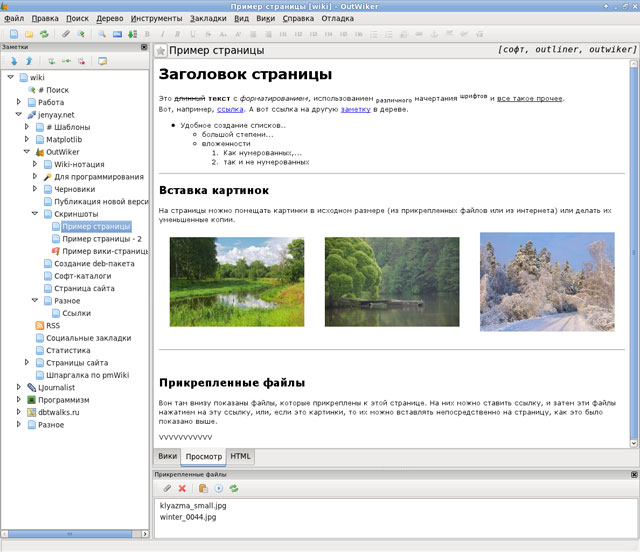Click the yellow note properties icon in notes toolbar
Image resolution: width=640 pixels, height=552 pixels.
coord(102,61)
